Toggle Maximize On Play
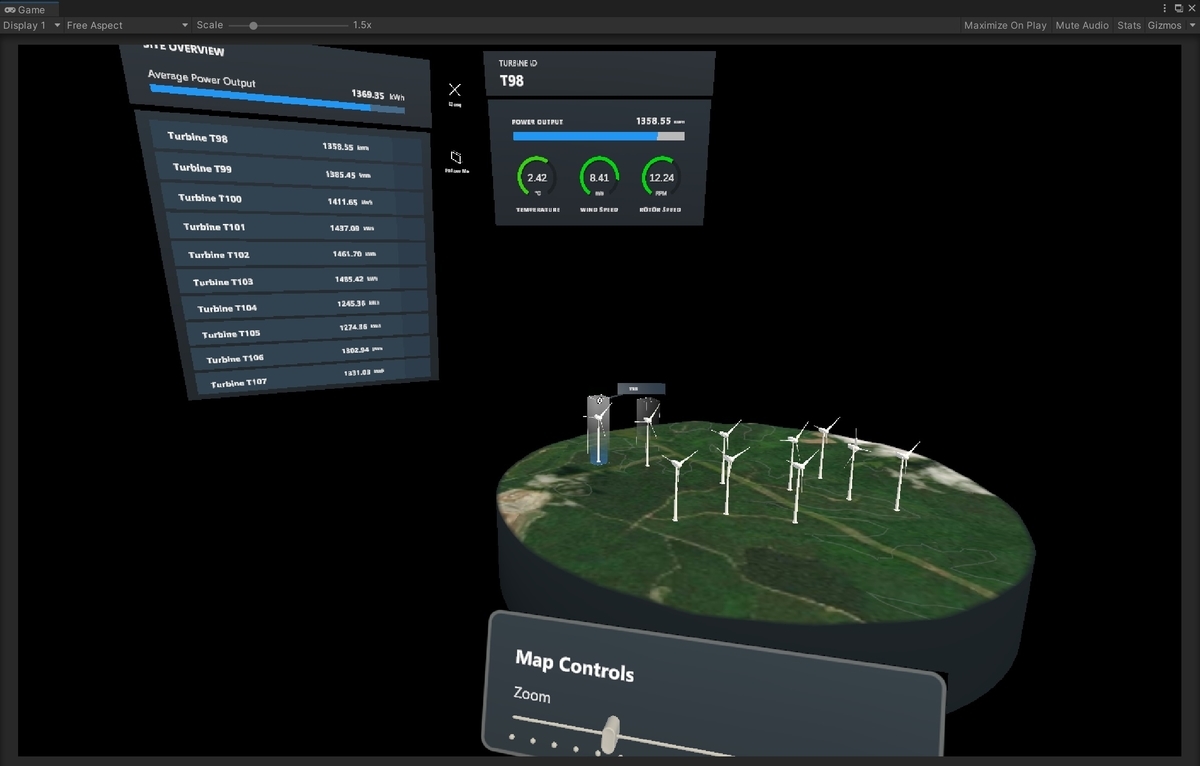The height and width of the screenshot is (766, 1200). click(1005, 25)
